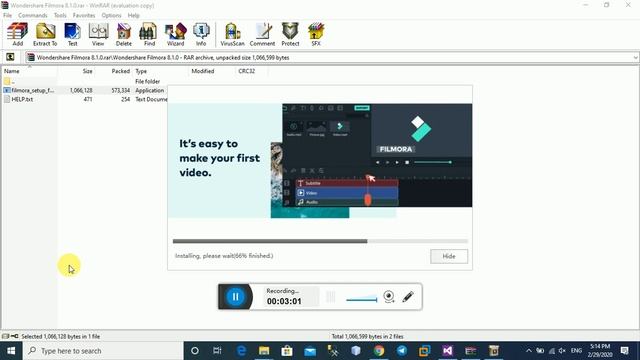Click the installation progress bar
The image size is (640, 360).
click(x=320, y=241)
